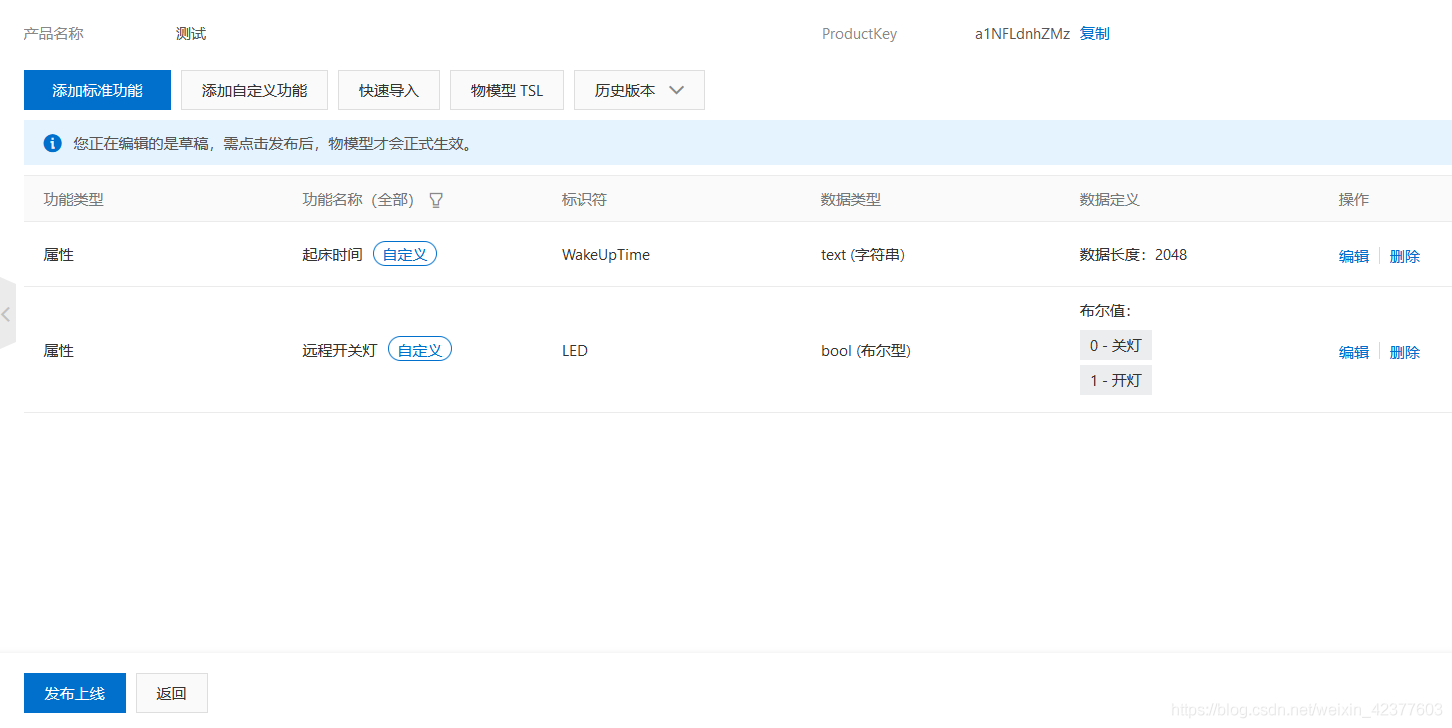Click the 功能名称（全部） column header
Image resolution: width=1452 pixels, height=728 pixels.
[x=358, y=199]
